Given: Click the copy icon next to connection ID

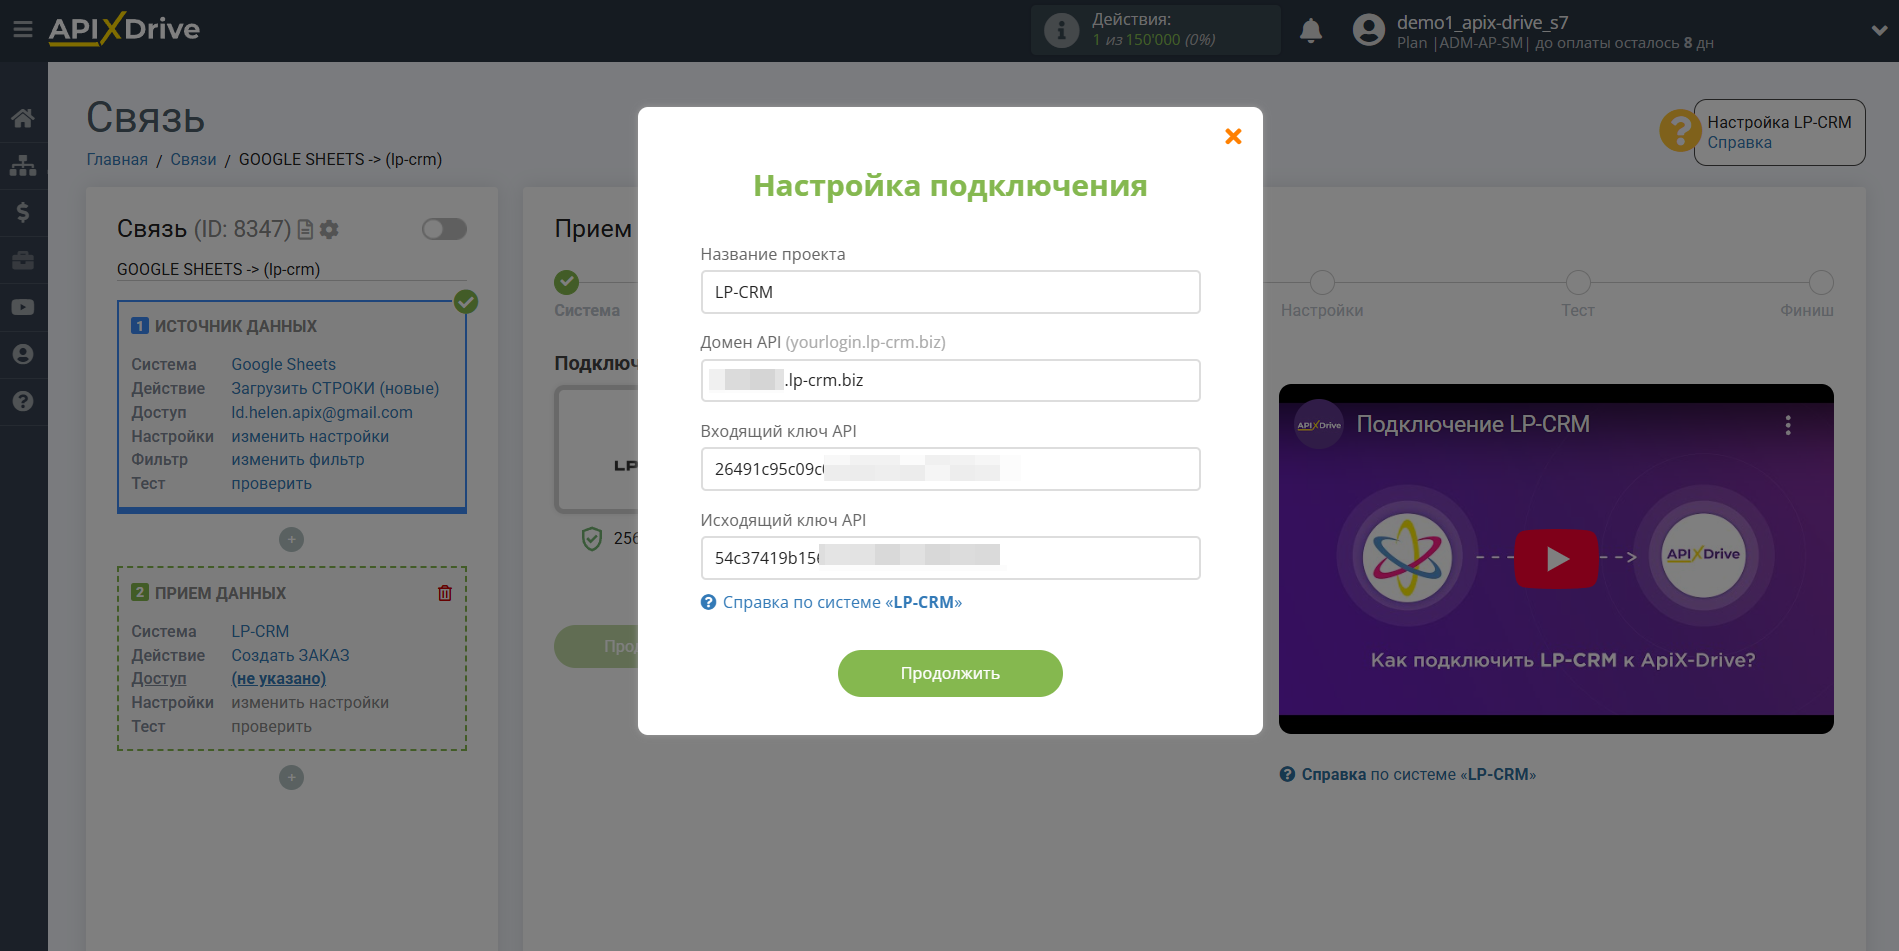Looking at the screenshot, I should point(306,229).
